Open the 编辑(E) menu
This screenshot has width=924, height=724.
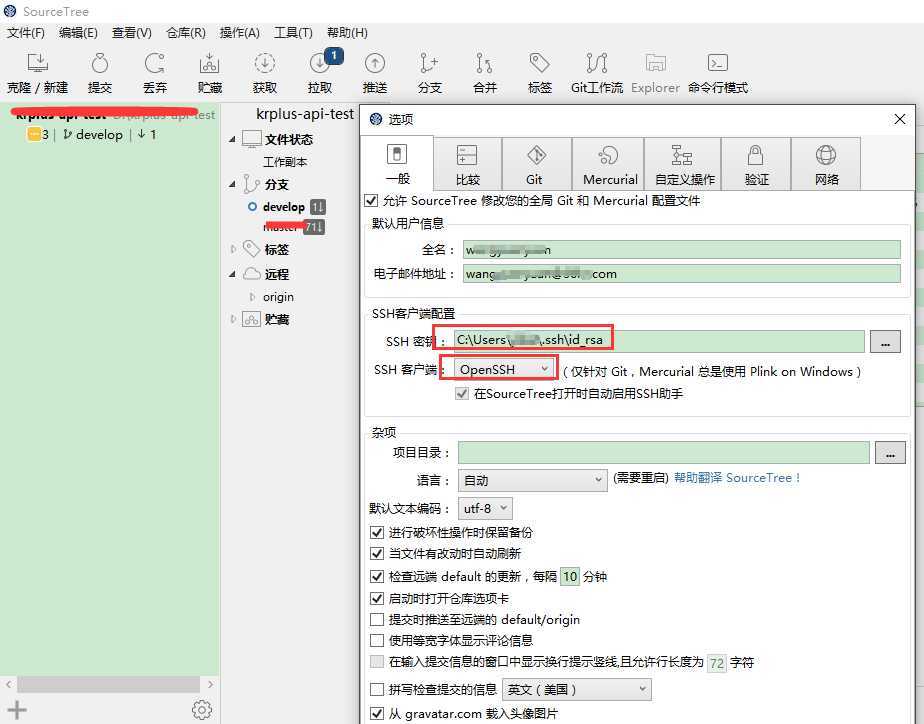(78, 32)
